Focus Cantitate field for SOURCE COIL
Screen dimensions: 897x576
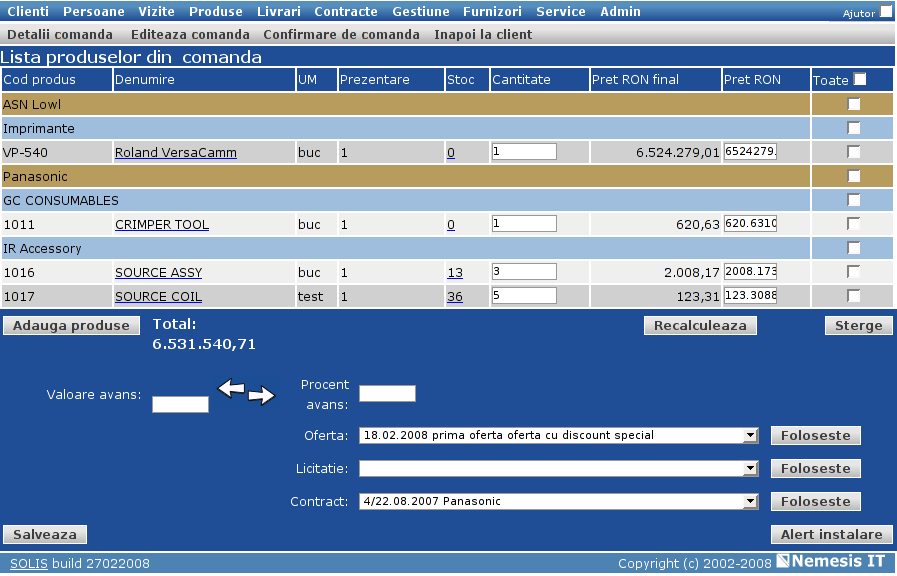[x=524, y=296]
